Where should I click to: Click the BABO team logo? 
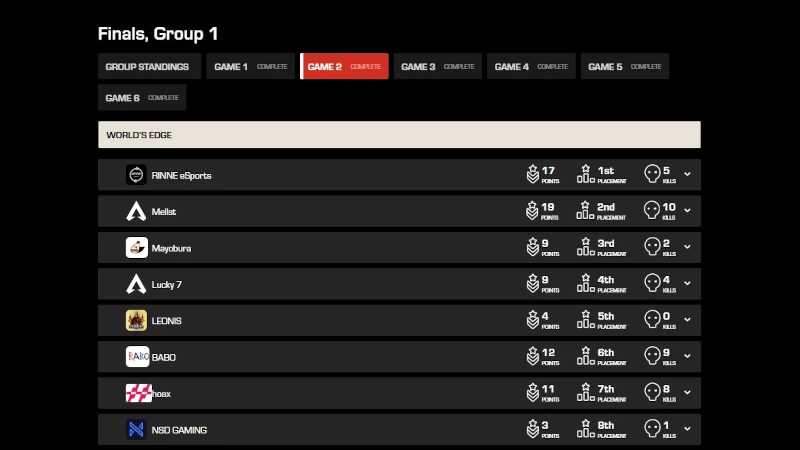[137, 357]
